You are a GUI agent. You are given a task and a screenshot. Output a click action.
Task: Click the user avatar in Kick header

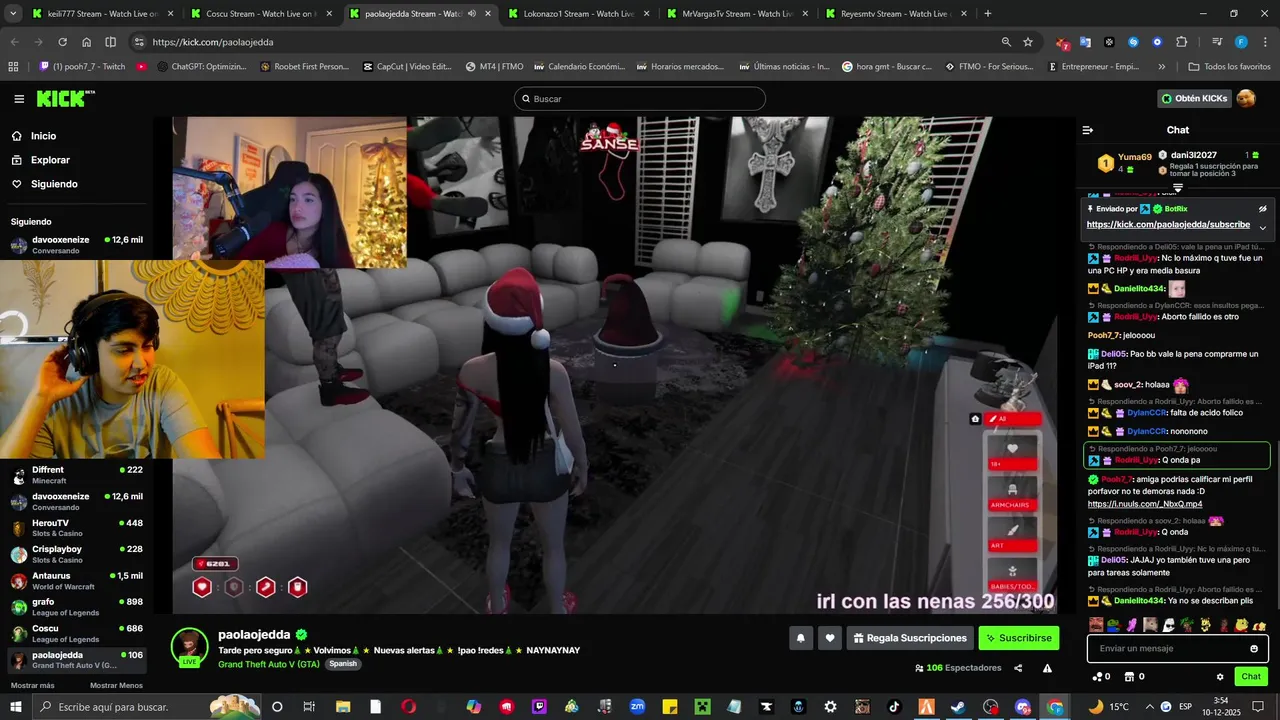coord(1246,98)
